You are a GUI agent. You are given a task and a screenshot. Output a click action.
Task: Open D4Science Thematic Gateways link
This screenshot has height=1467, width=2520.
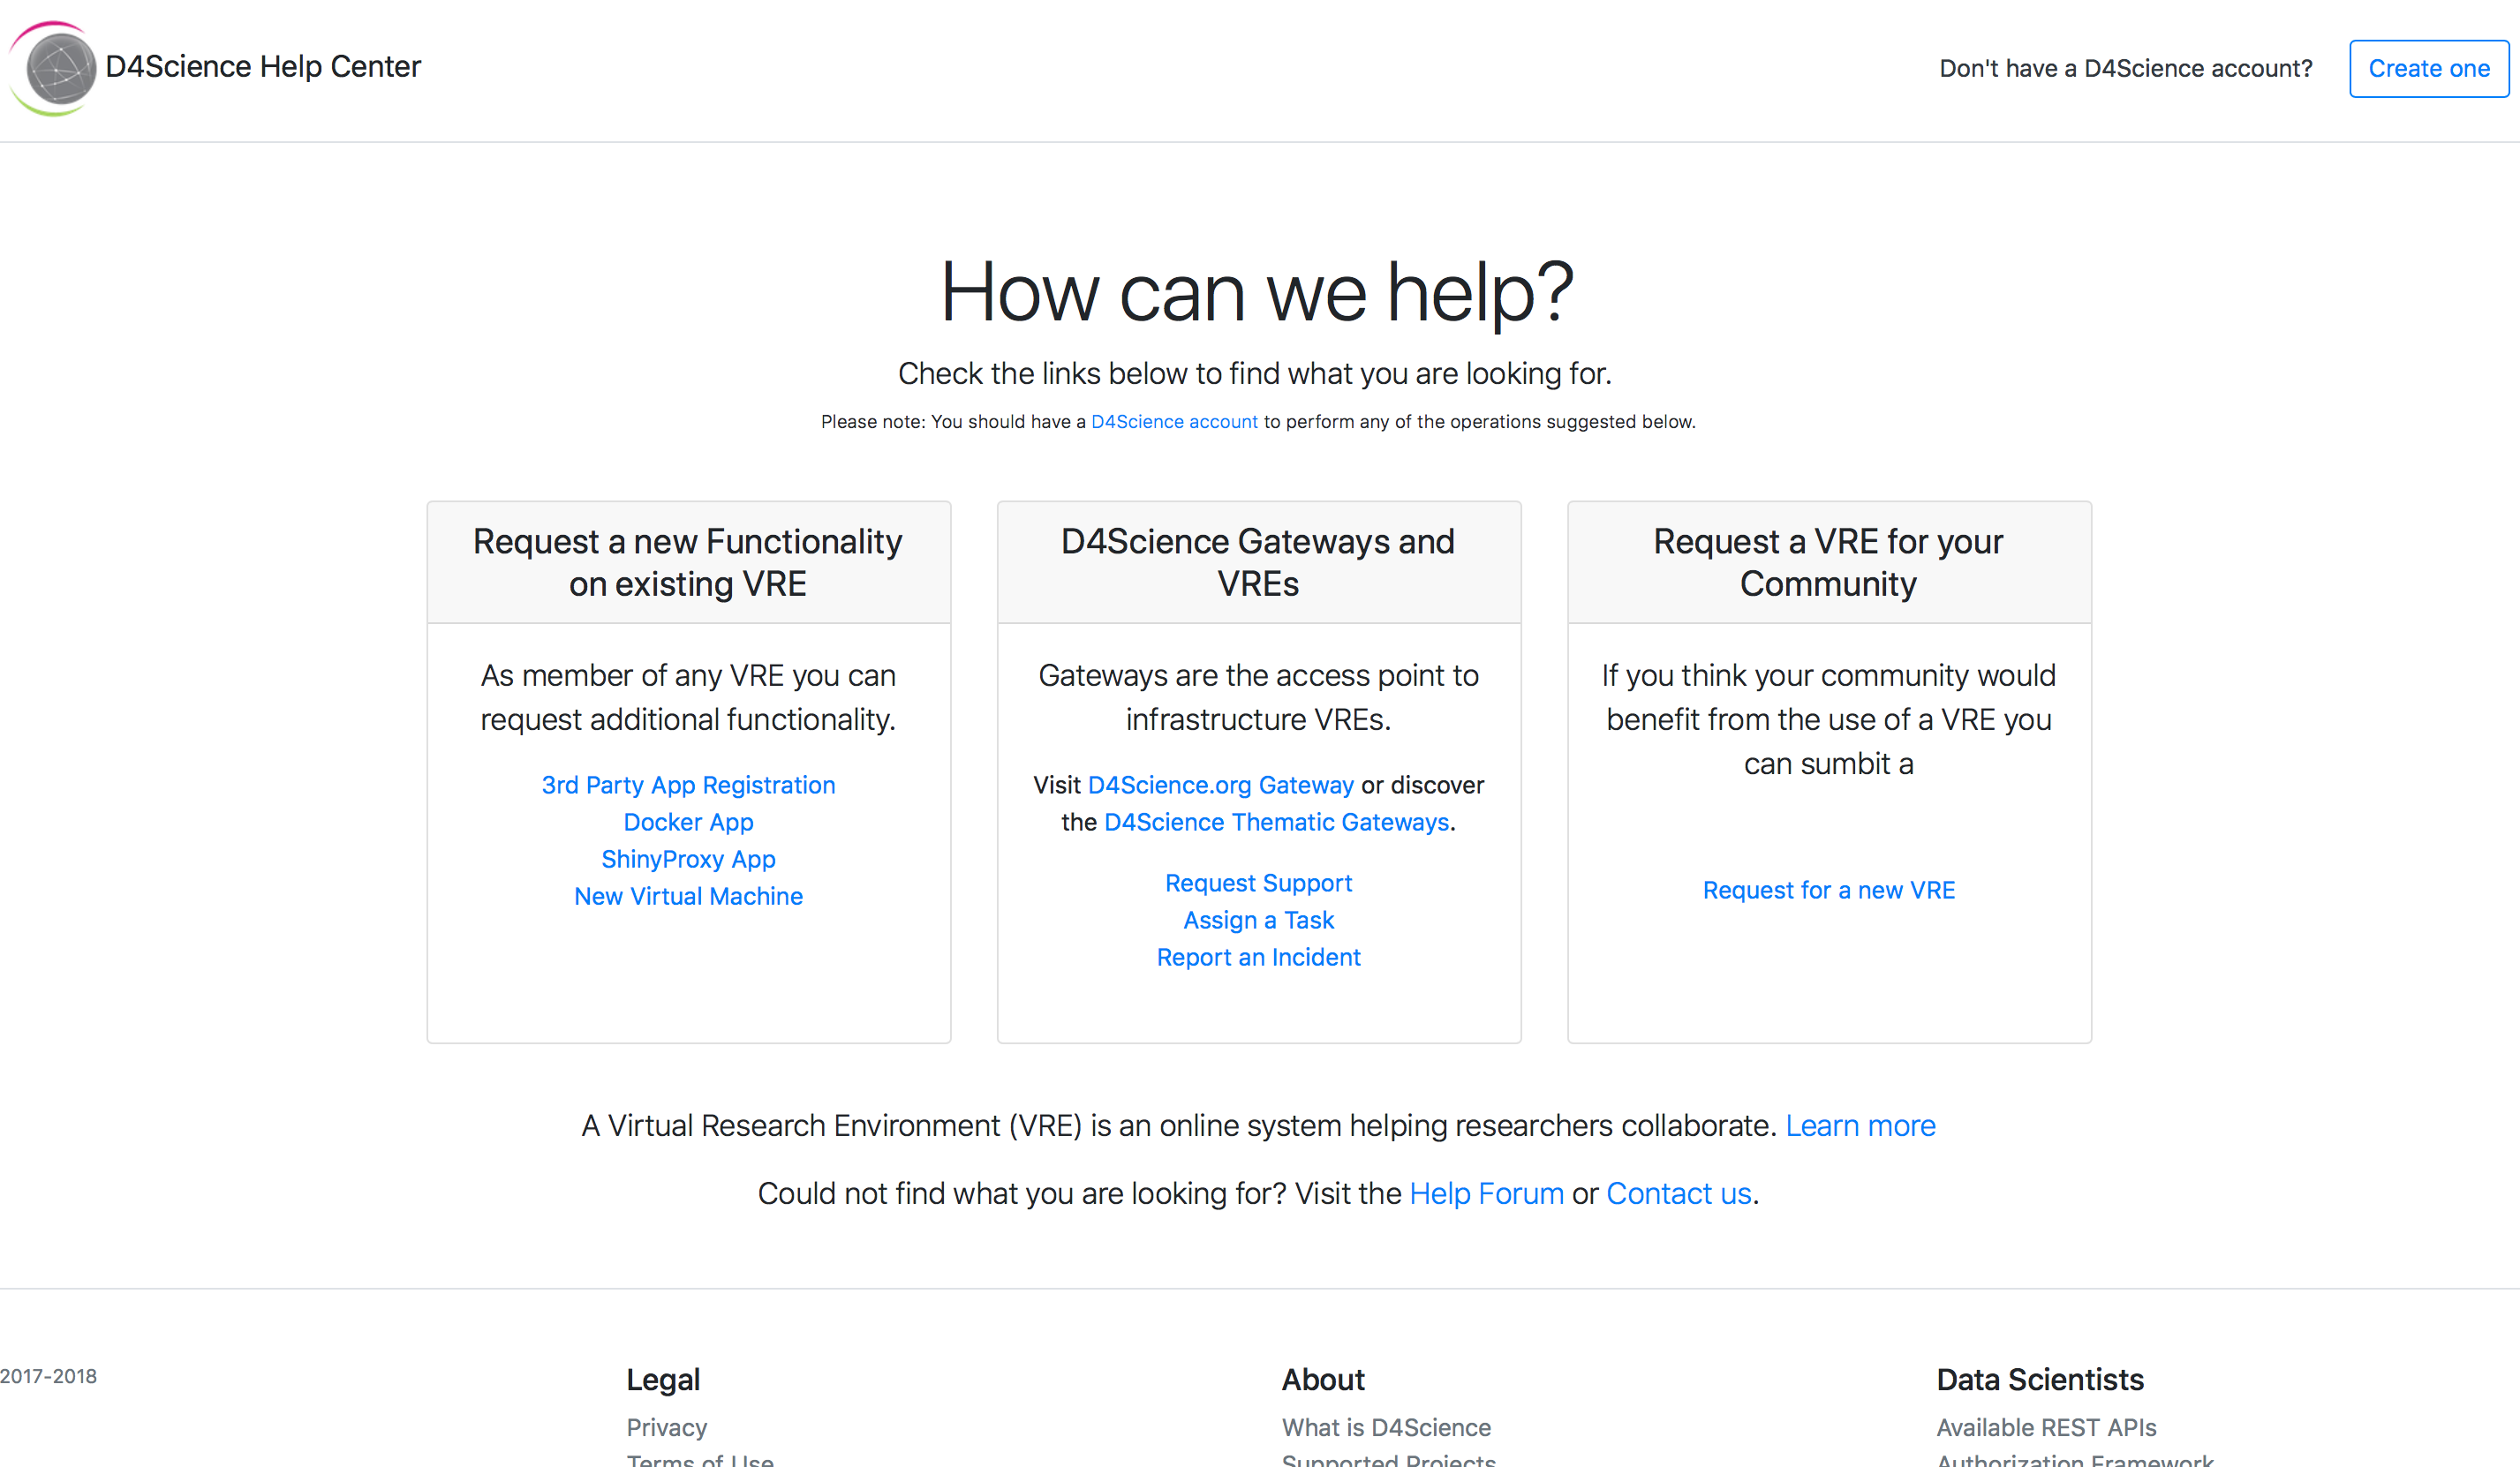(1276, 822)
